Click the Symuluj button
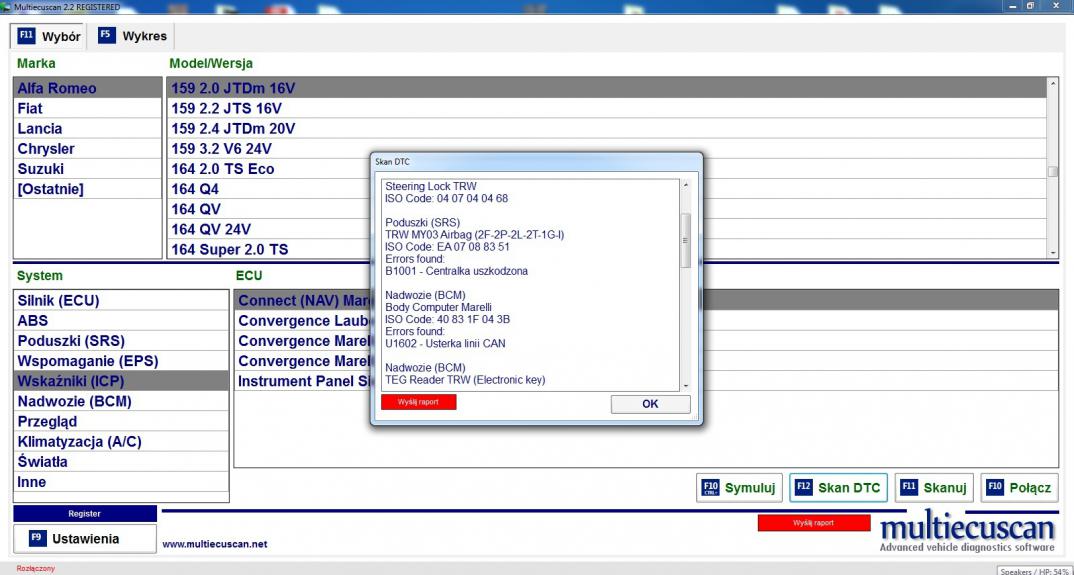Image resolution: width=1074 pixels, height=575 pixels. coord(739,488)
